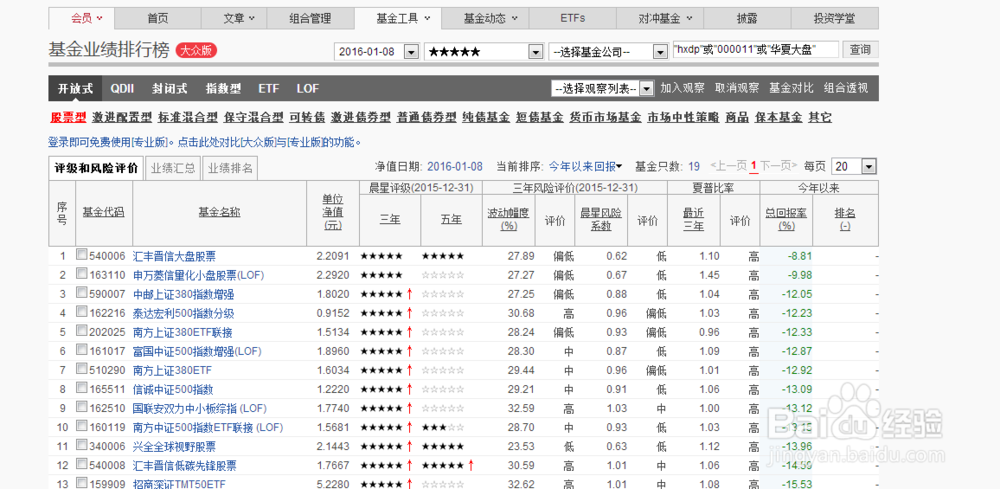Image resolution: width=1000 pixels, height=489 pixels.
Task: Open the 选择观察列表 dropdown
Action: 647,89
